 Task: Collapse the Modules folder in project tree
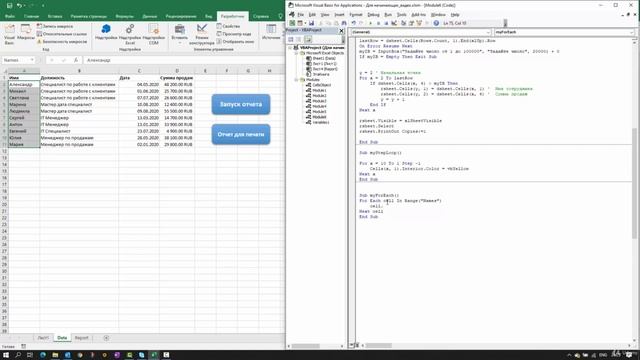[x=296, y=80]
